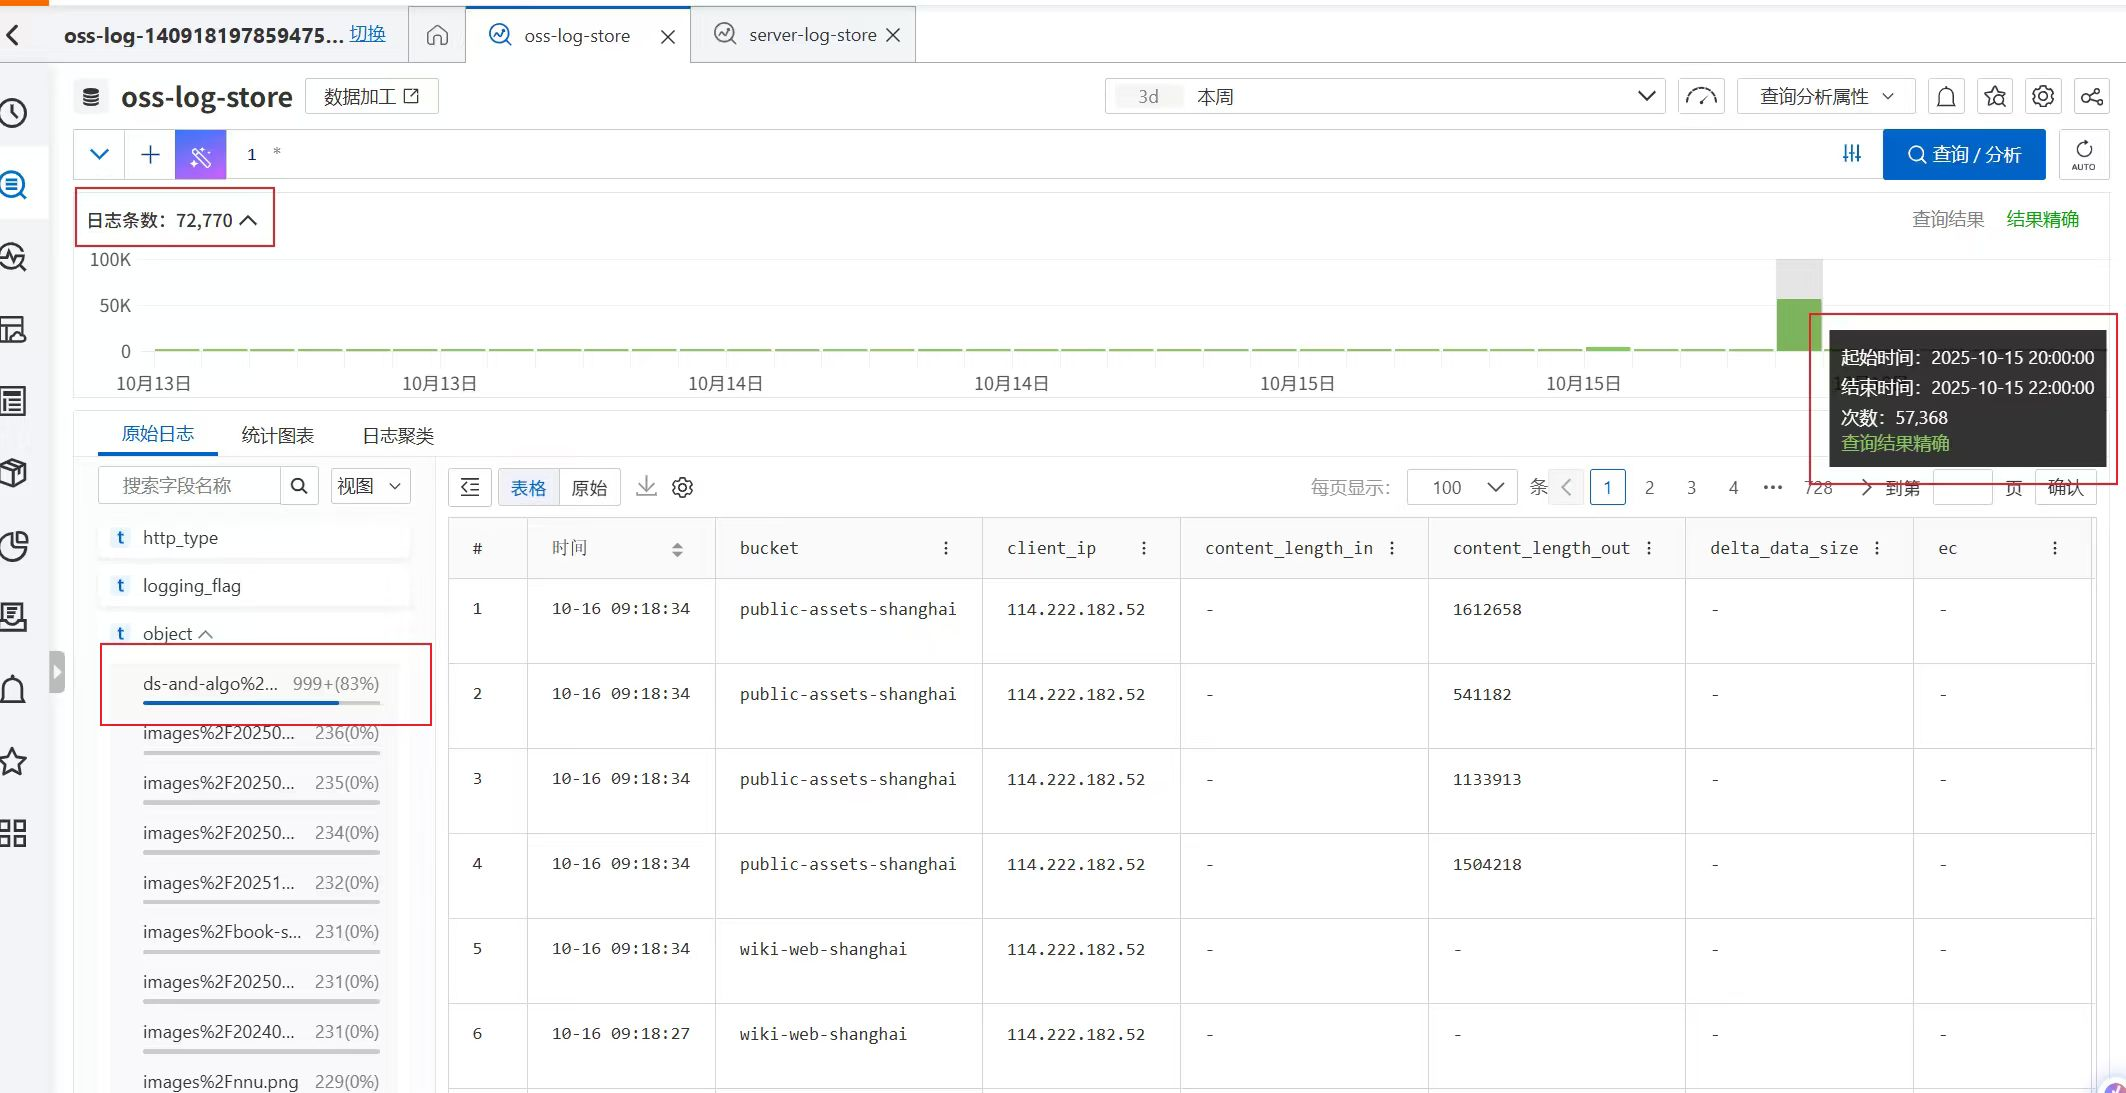Click the home tab icon
The height and width of the screenshot is (1093, 2126).
pos(437,36)
